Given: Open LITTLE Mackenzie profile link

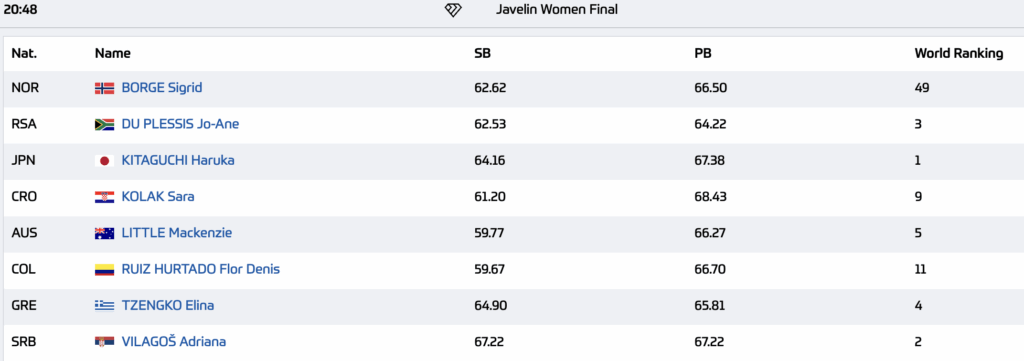Looking at the screenshot, I should pyautogui.click(x=176, y=232).
